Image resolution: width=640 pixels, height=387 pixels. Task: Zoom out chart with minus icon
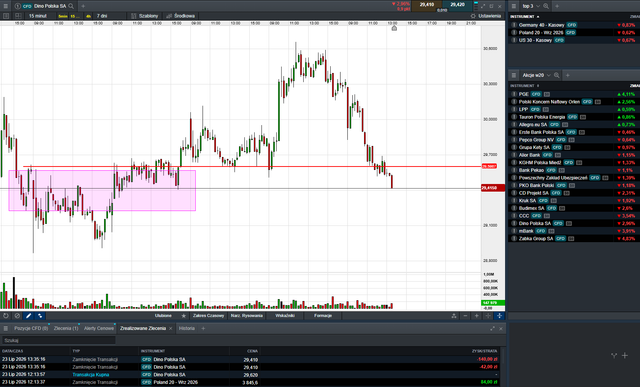click(x=465, y=316)
